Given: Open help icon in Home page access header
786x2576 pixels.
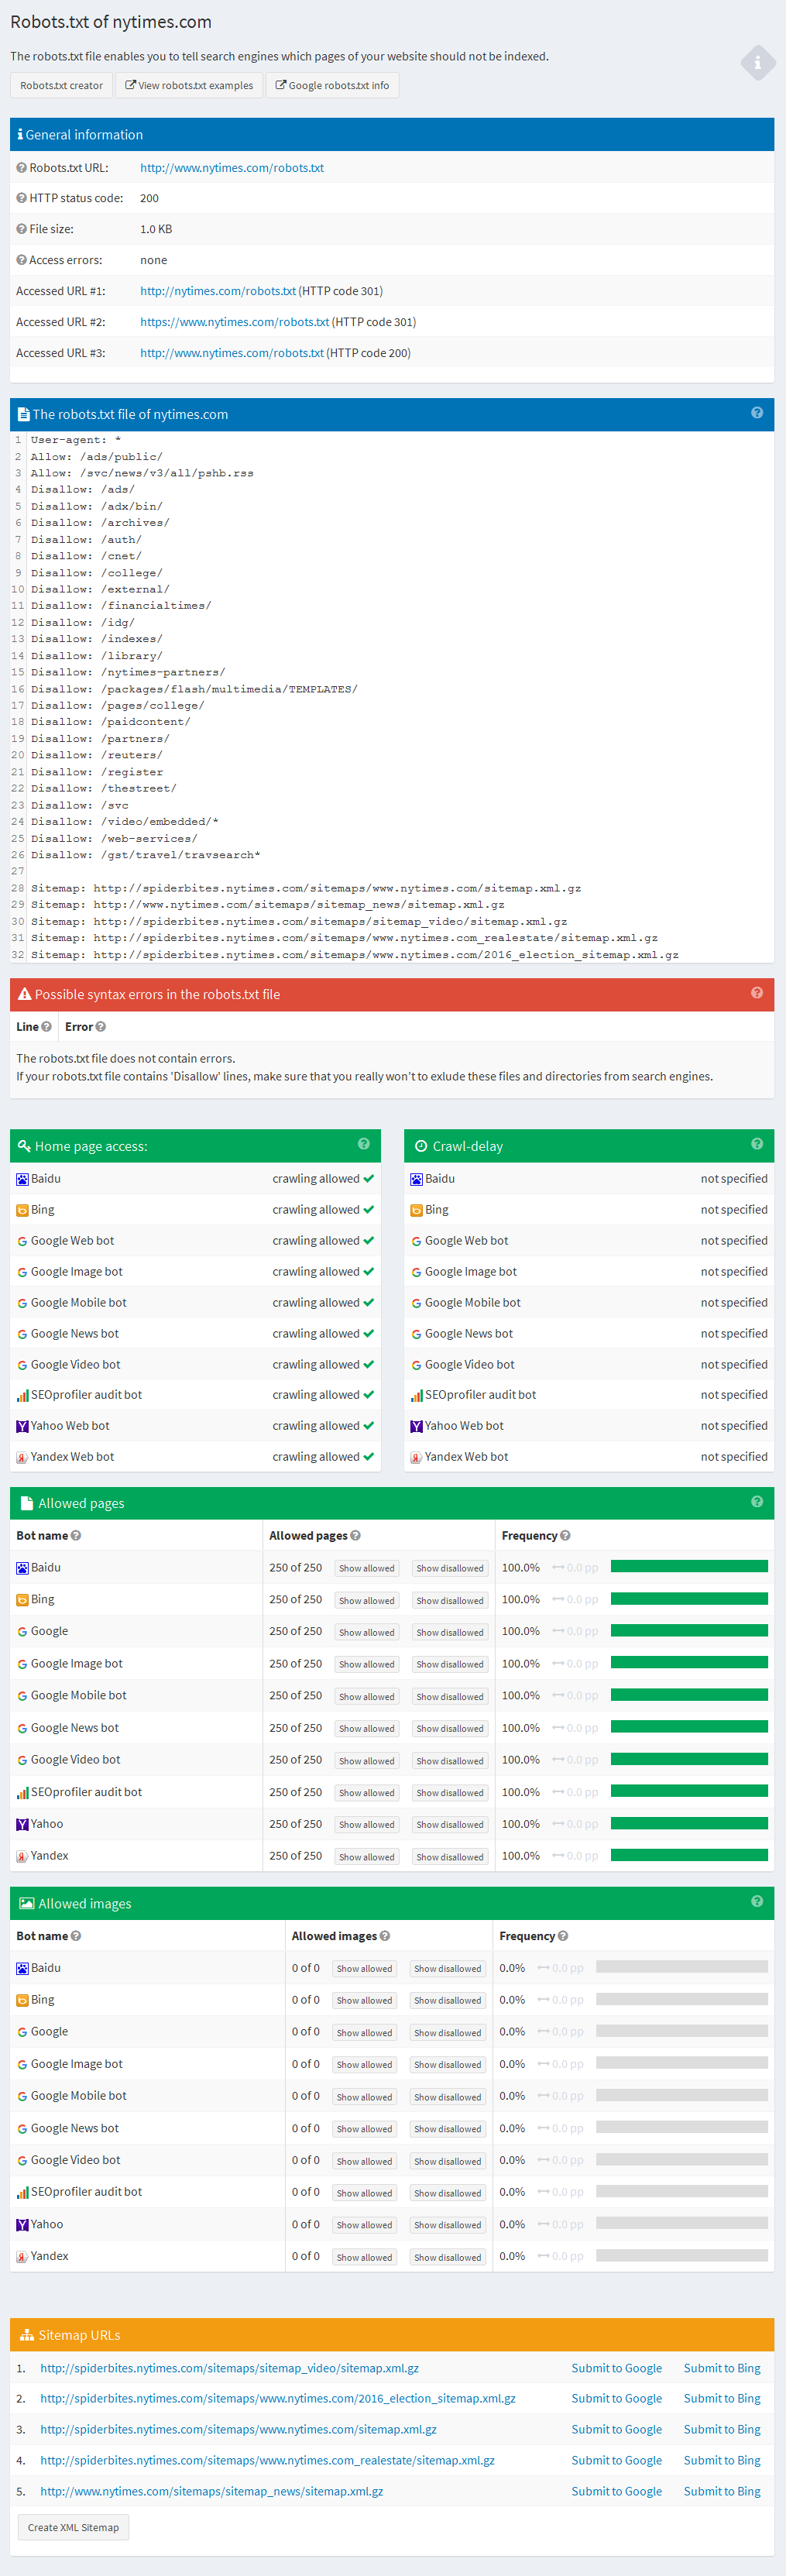Looking at the screenshot, I should point(364,1144).
